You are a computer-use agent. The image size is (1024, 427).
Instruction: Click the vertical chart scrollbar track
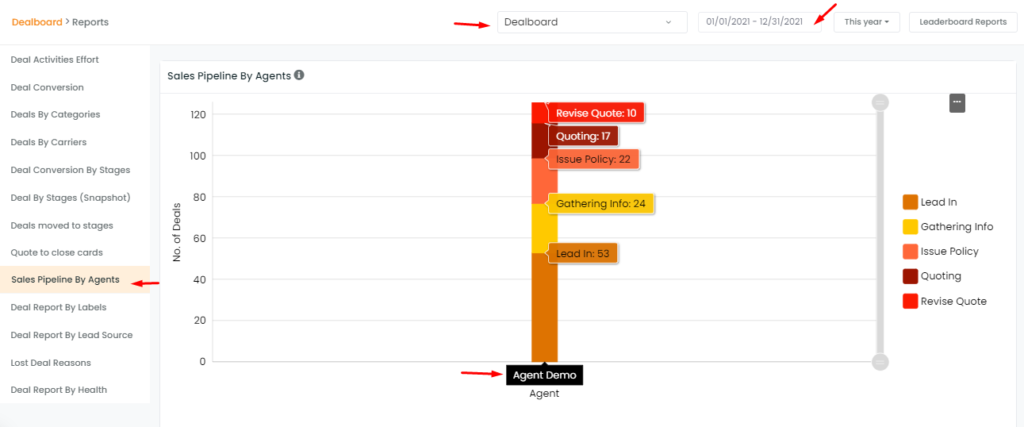[x=880, y=232]
